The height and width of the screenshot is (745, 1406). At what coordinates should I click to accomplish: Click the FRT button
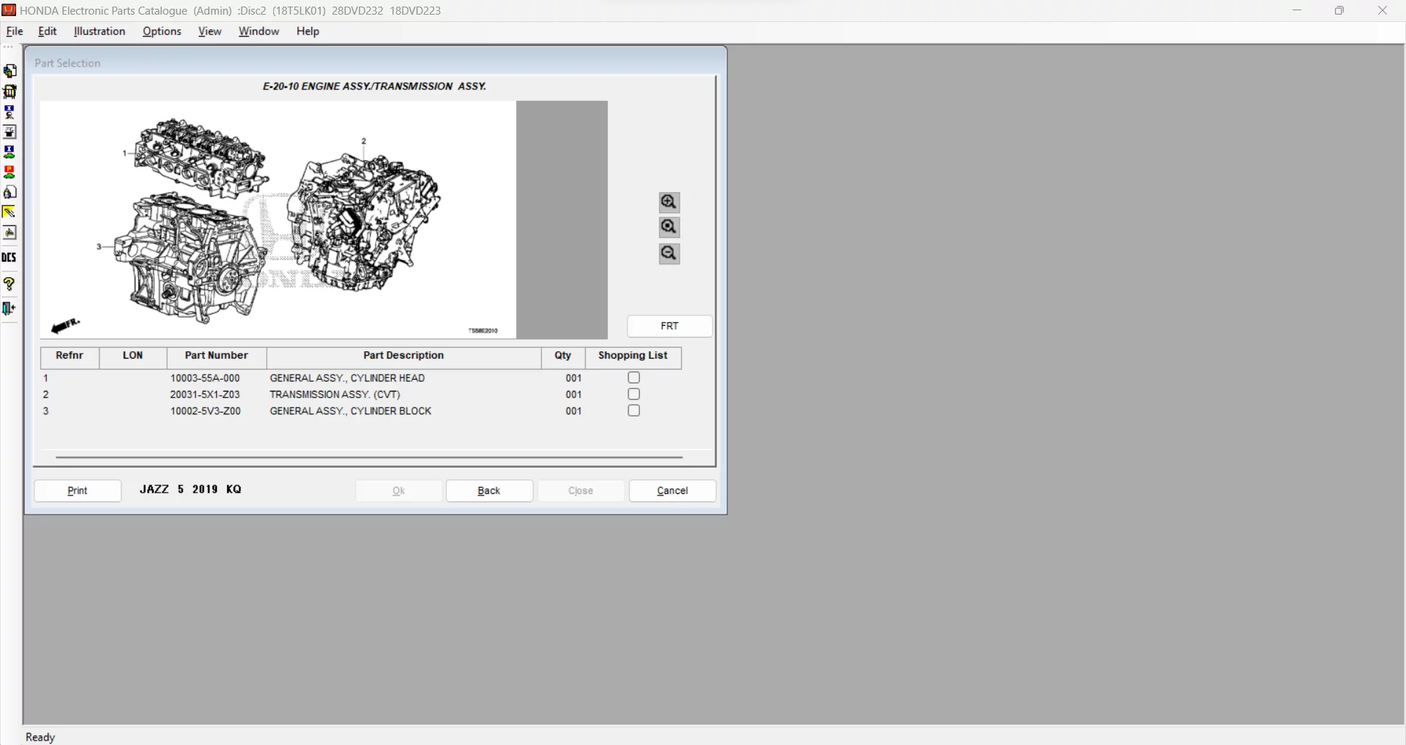click(x=669, y=326)
